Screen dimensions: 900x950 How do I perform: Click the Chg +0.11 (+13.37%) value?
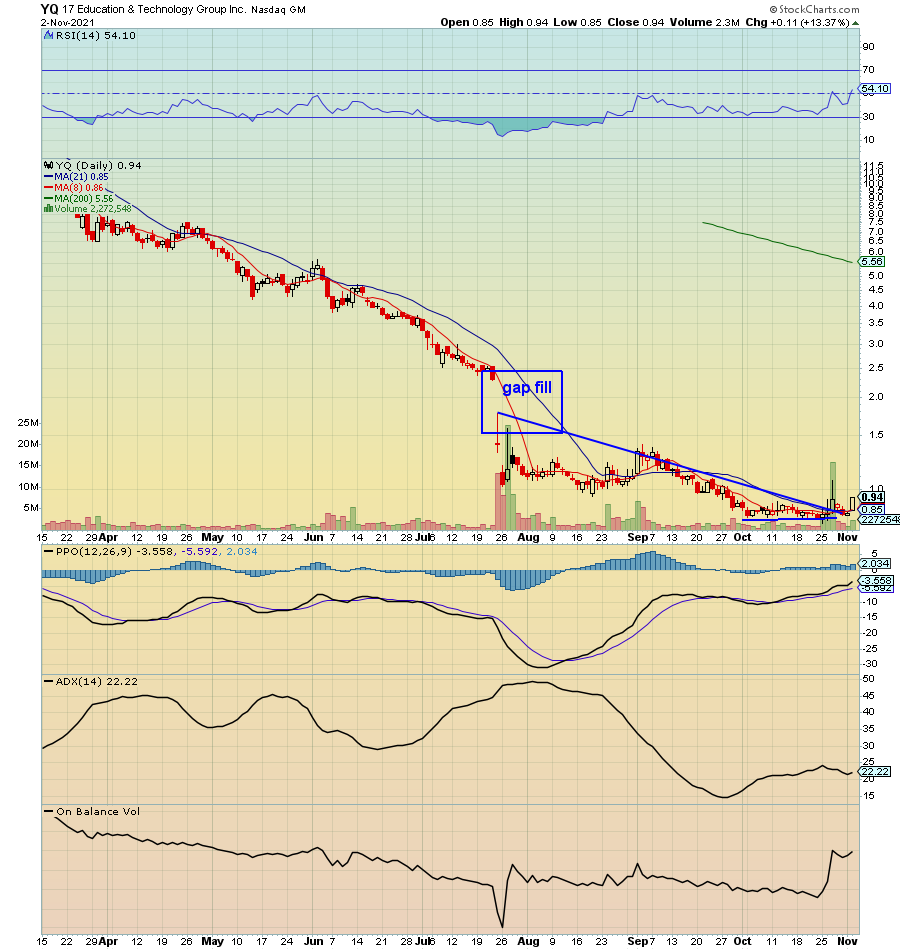point(797,22)
